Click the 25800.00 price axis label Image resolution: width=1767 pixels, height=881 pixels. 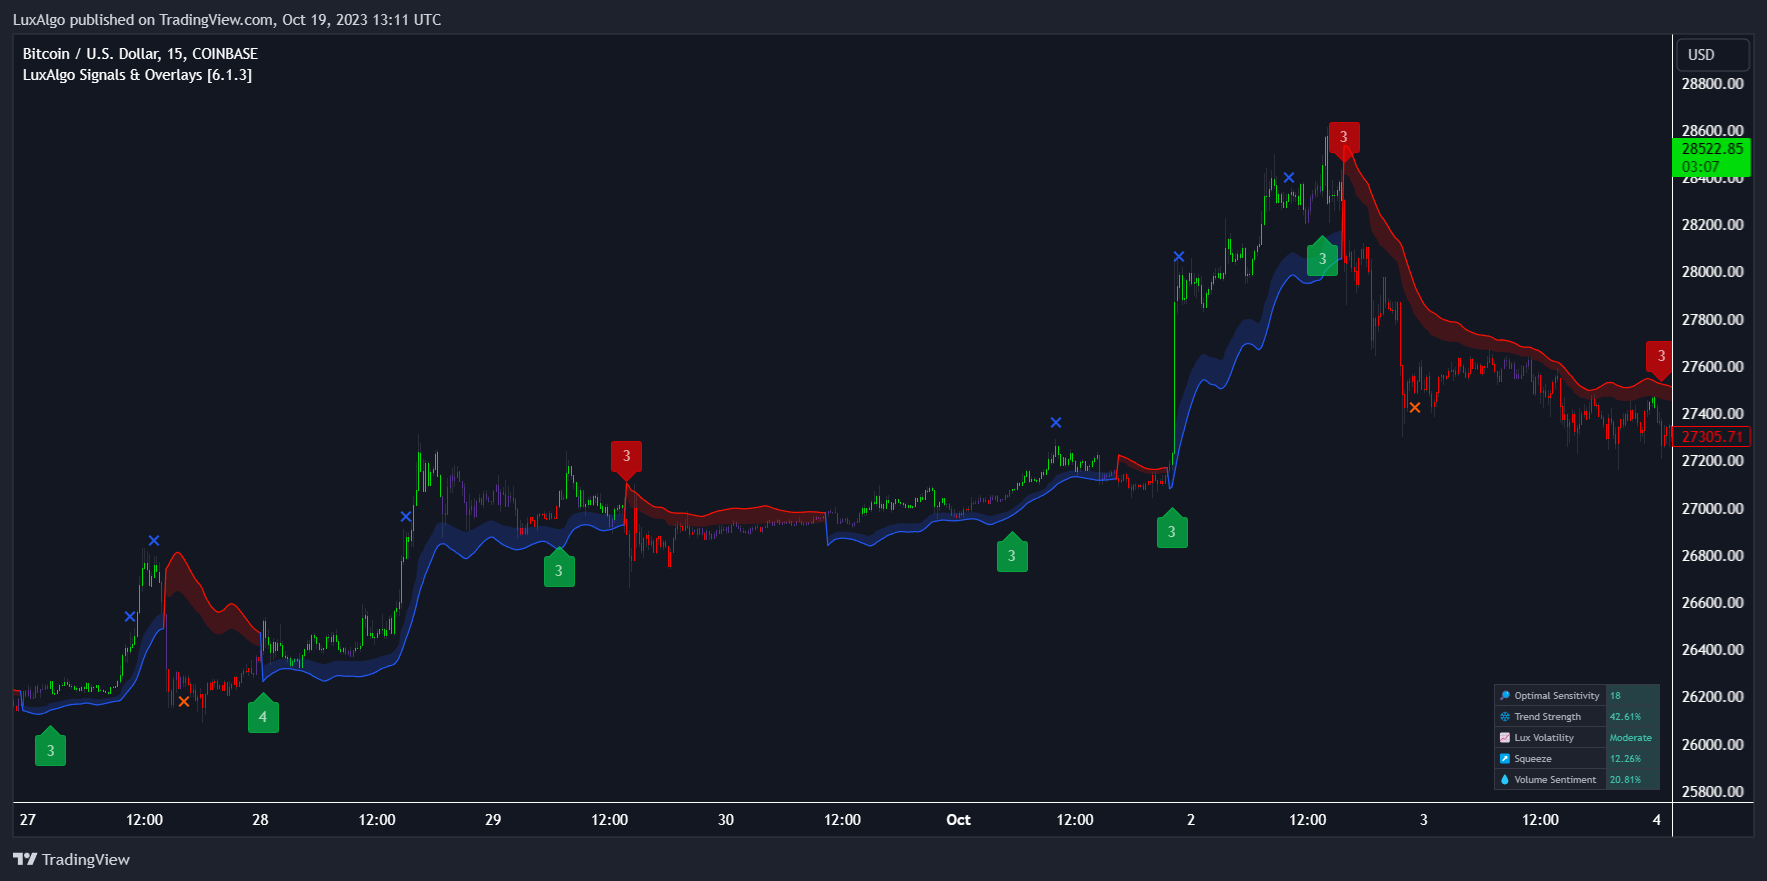[1712, 791]
